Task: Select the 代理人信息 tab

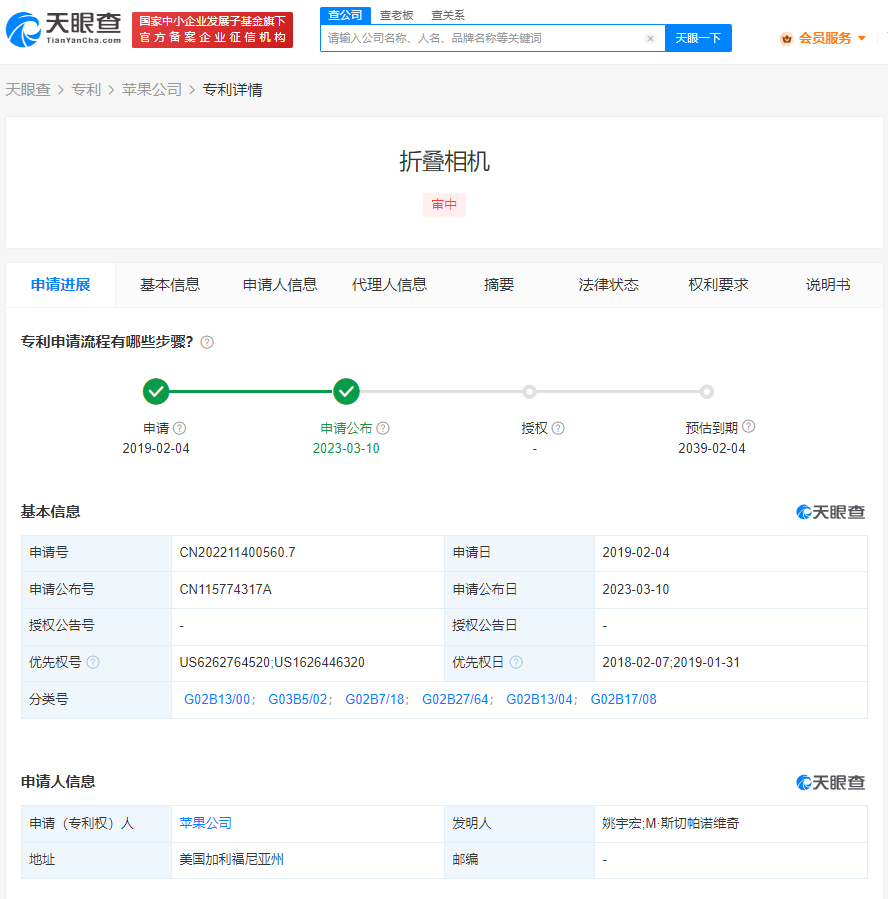Action: tap(389, 285)
